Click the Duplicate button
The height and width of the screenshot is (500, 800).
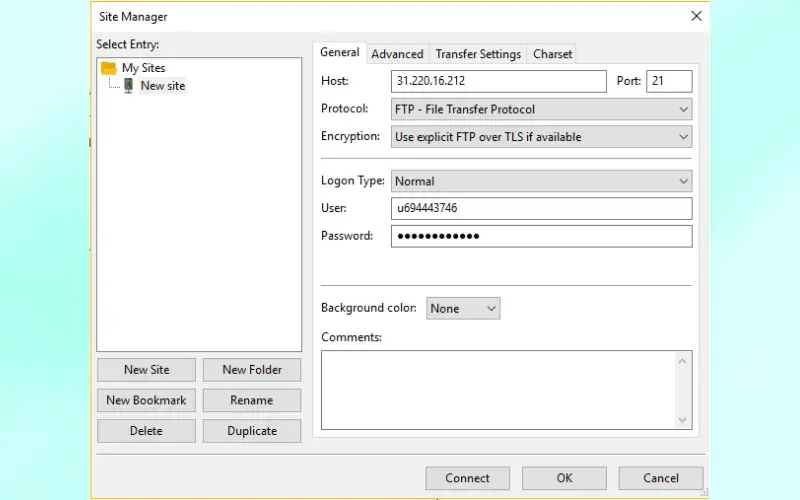[x=252, y=431]
